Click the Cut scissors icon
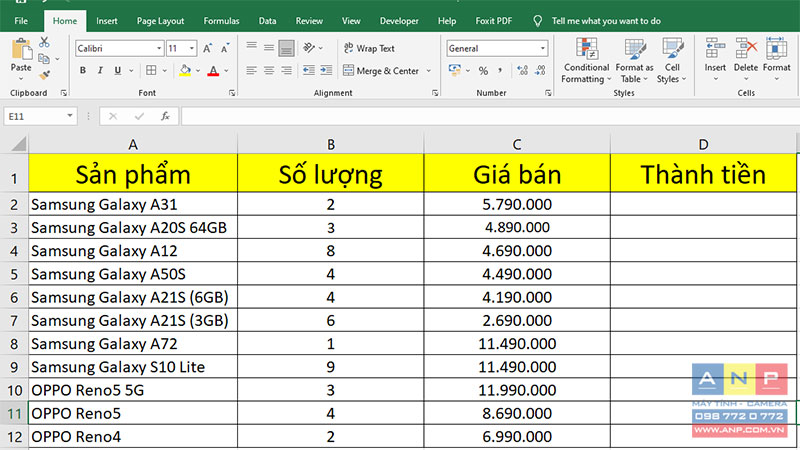800x450 pixels. point(44,42)
